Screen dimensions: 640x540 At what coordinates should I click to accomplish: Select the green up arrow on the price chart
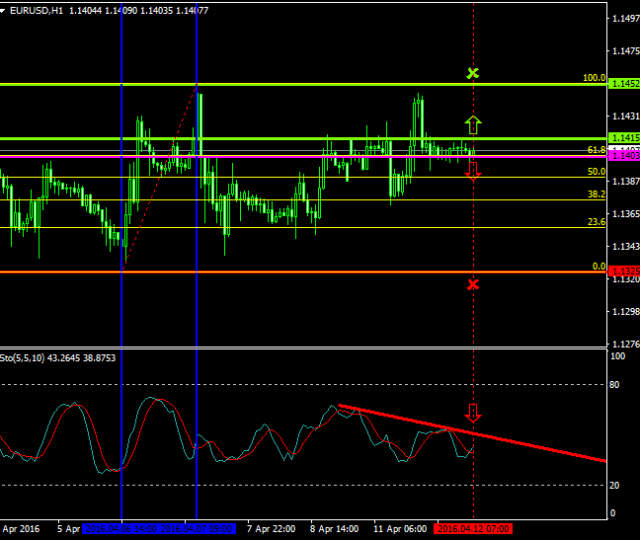(473, 124)
